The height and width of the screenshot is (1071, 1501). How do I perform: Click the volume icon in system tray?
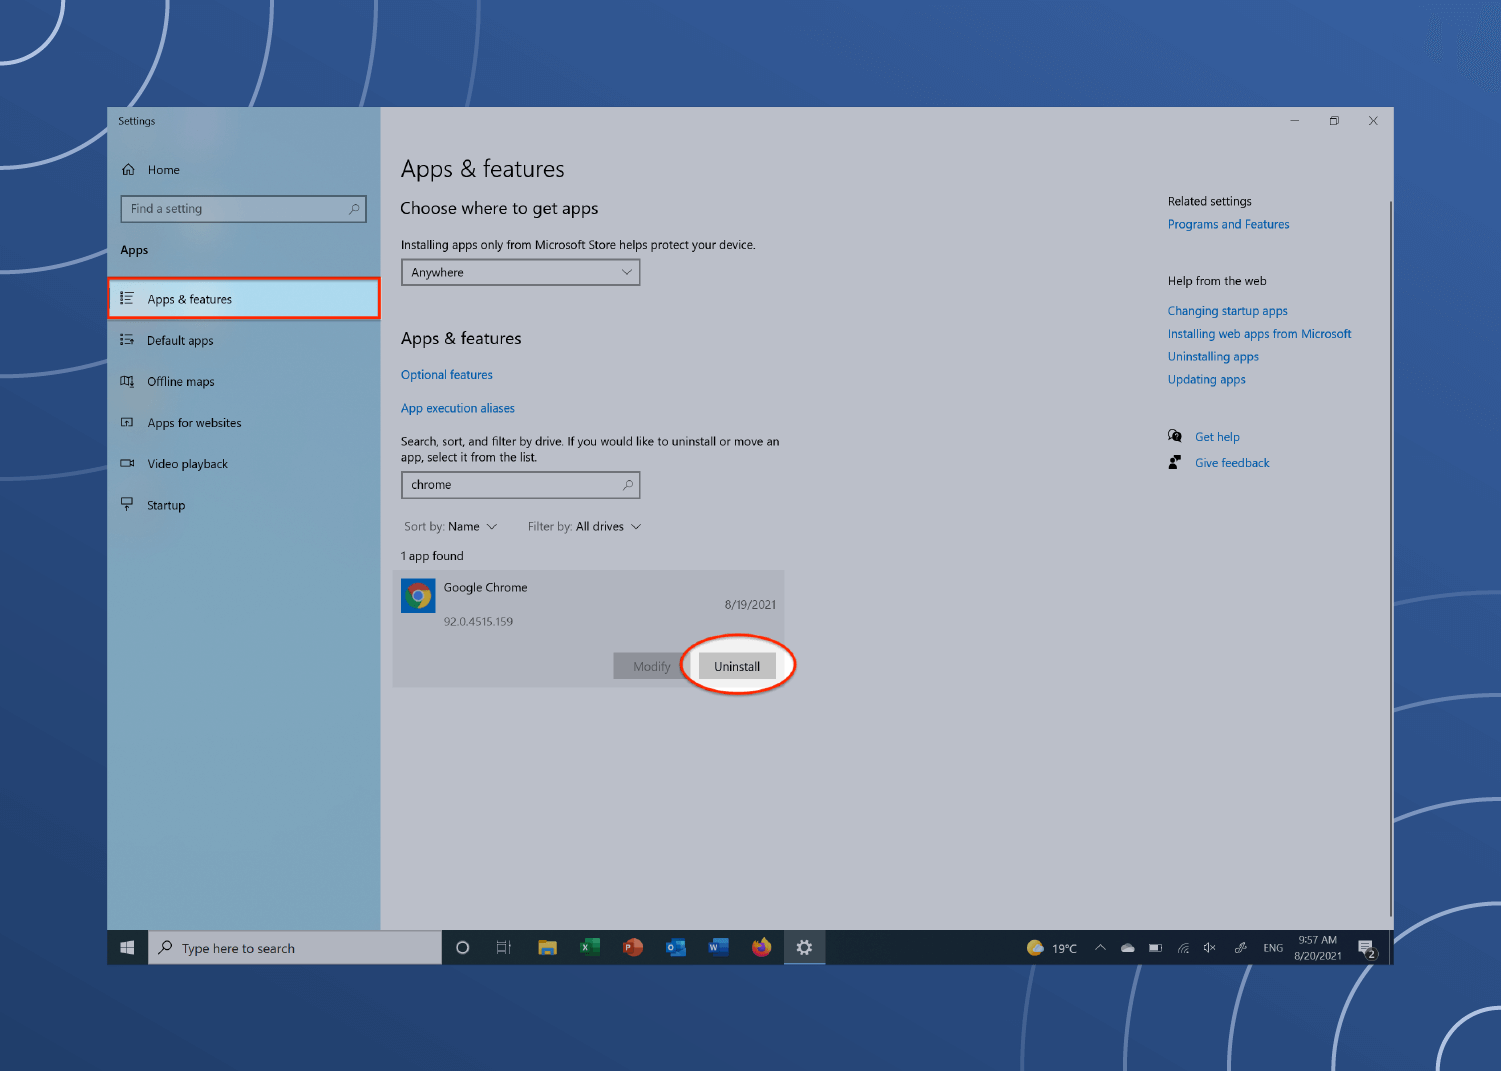1209,947
